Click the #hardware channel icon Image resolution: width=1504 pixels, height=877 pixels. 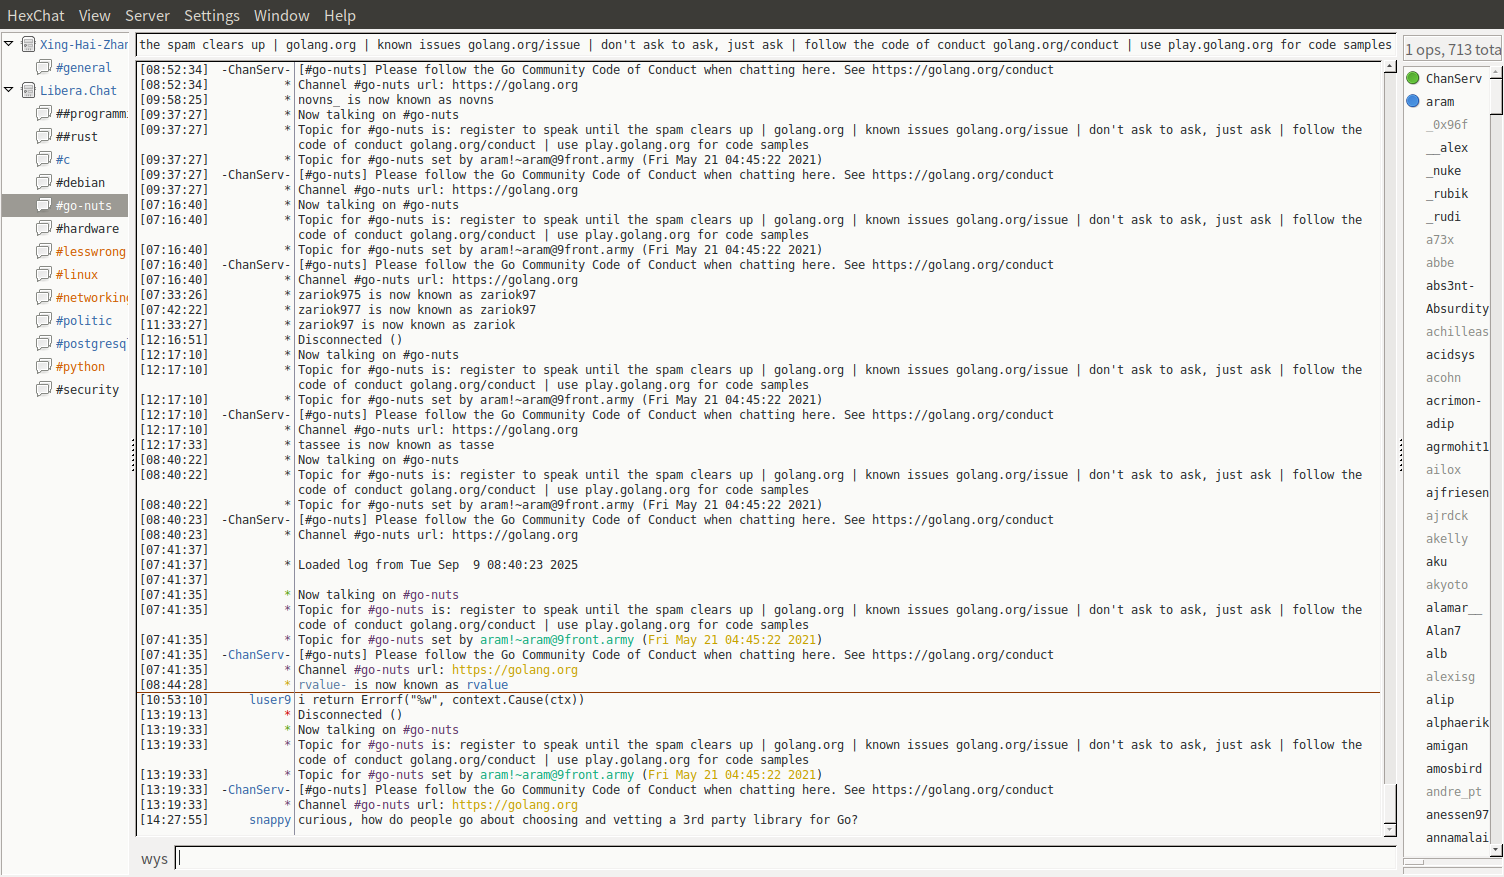coord(44,228)
